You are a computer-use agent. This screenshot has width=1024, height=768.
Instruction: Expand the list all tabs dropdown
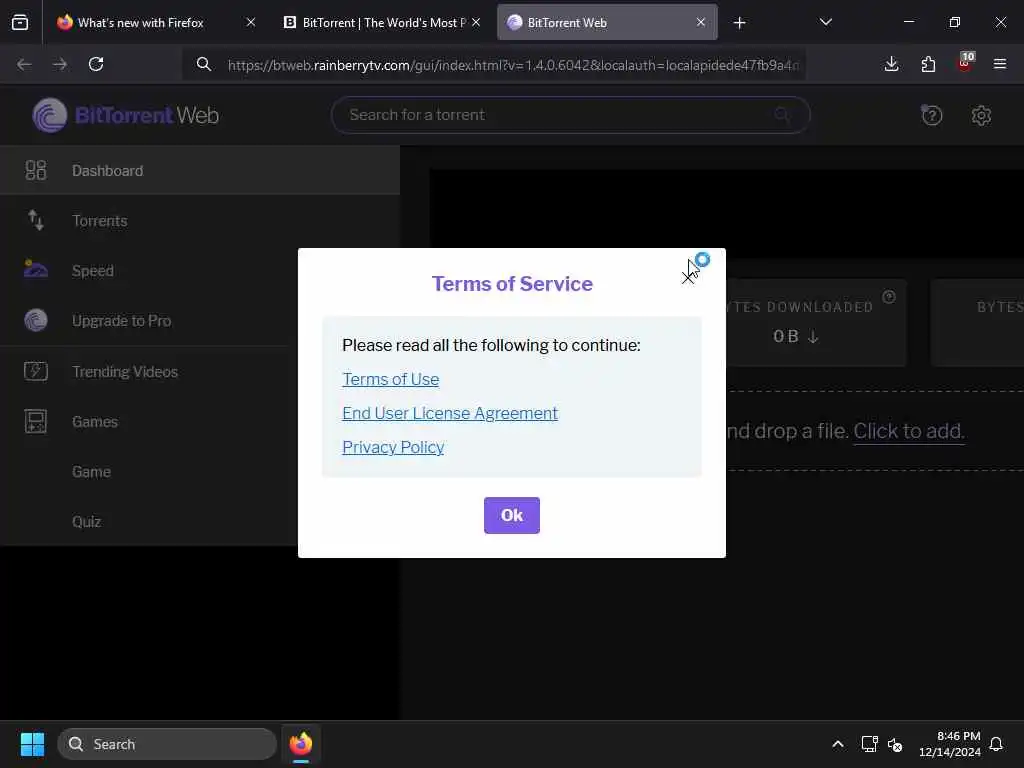point(825,22)
